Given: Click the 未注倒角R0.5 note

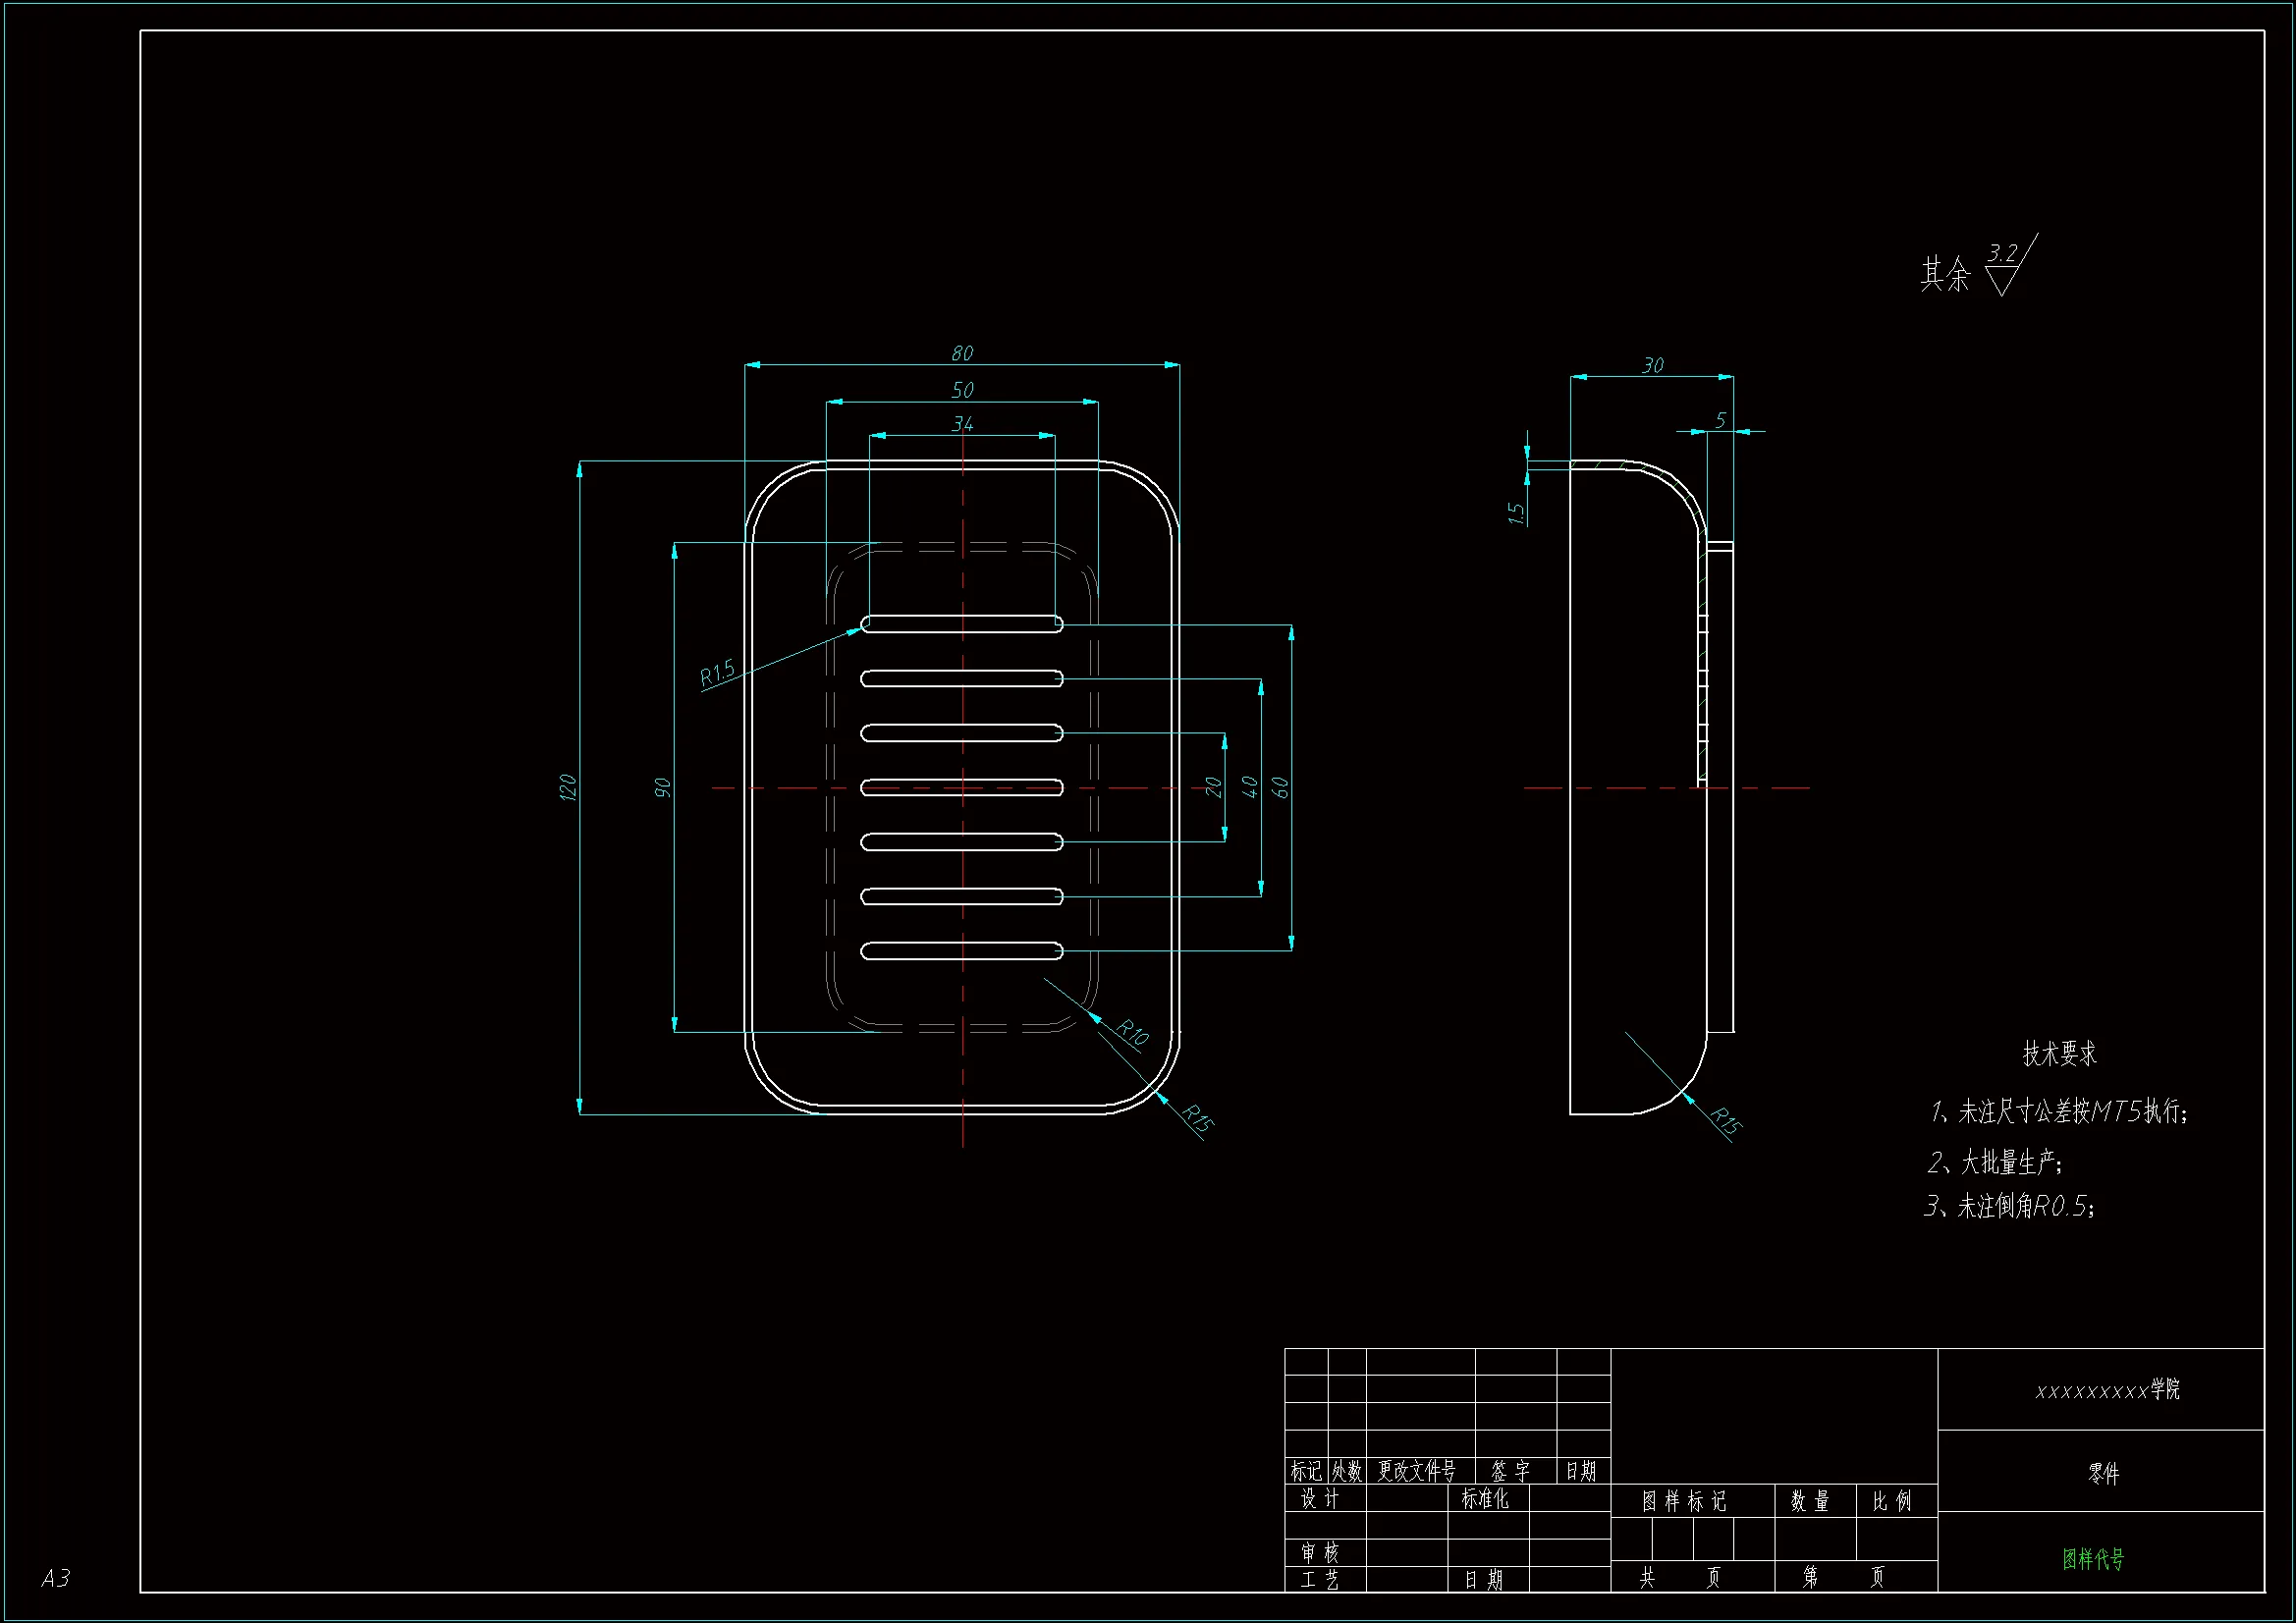Looking at the screenshot, I should pos(2010,1206).
